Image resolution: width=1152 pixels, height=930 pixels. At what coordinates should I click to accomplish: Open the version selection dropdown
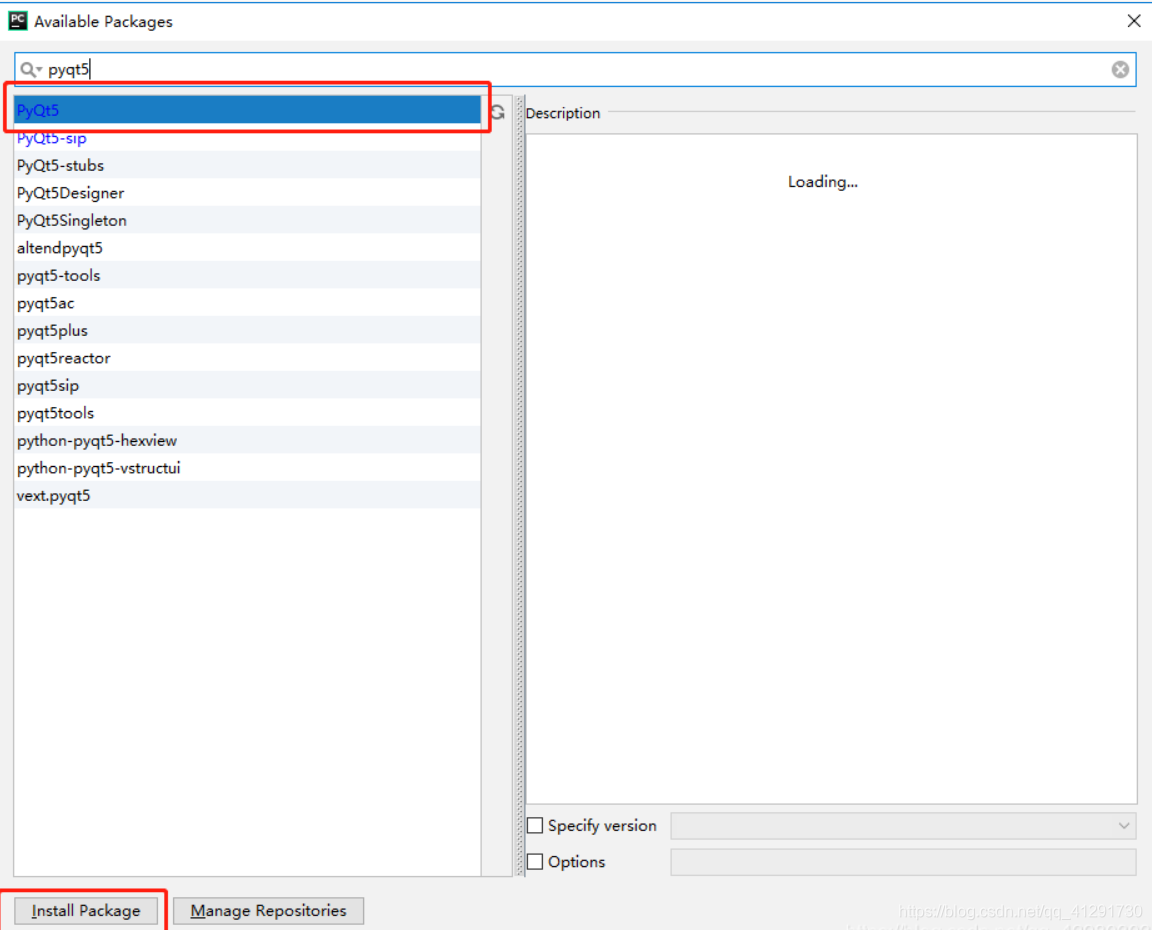[1124, 825]
